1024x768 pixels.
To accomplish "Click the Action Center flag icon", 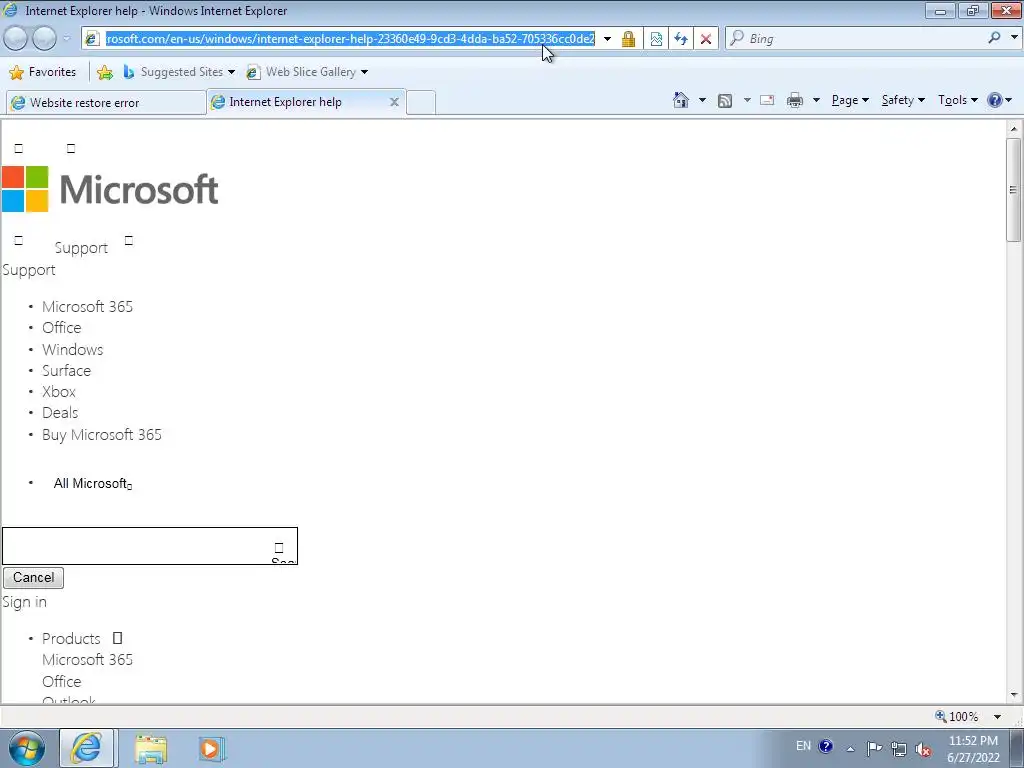I will pyautogui.click(x=874, y=748).
